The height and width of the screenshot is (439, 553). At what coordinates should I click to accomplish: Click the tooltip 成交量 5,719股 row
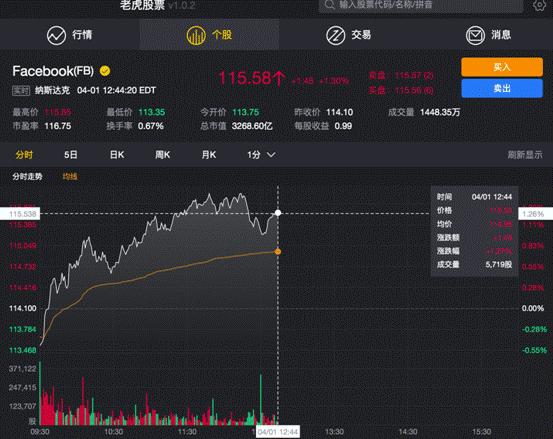point(474,264)
